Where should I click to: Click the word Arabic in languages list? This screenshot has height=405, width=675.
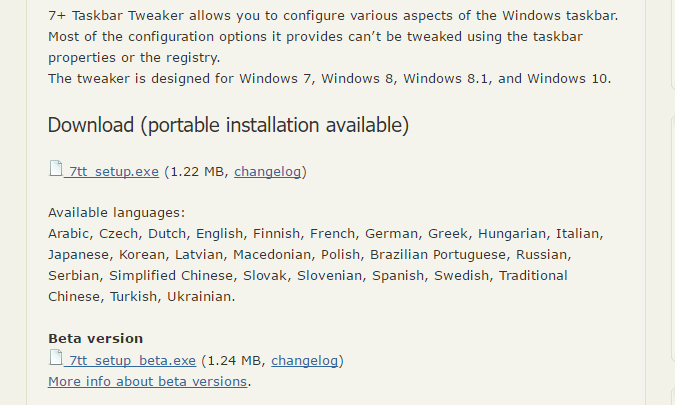pos(68,233)
